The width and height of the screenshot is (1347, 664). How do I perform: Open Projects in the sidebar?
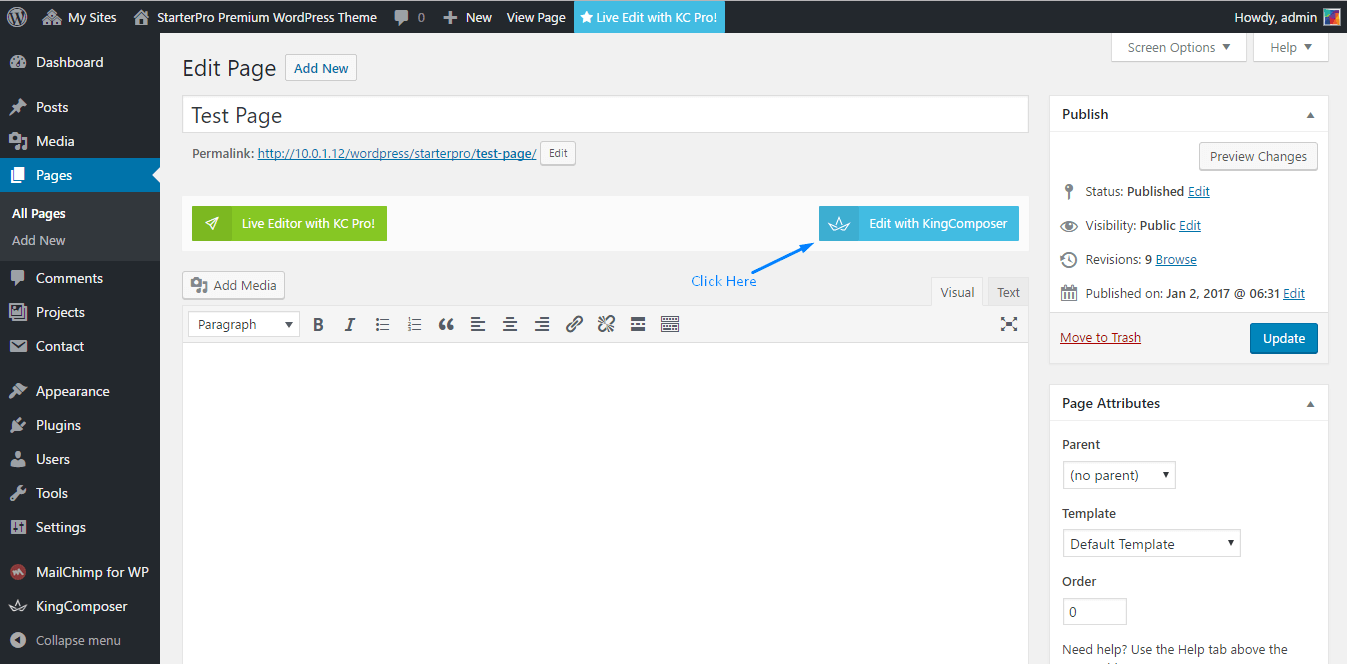coord(80,312)
